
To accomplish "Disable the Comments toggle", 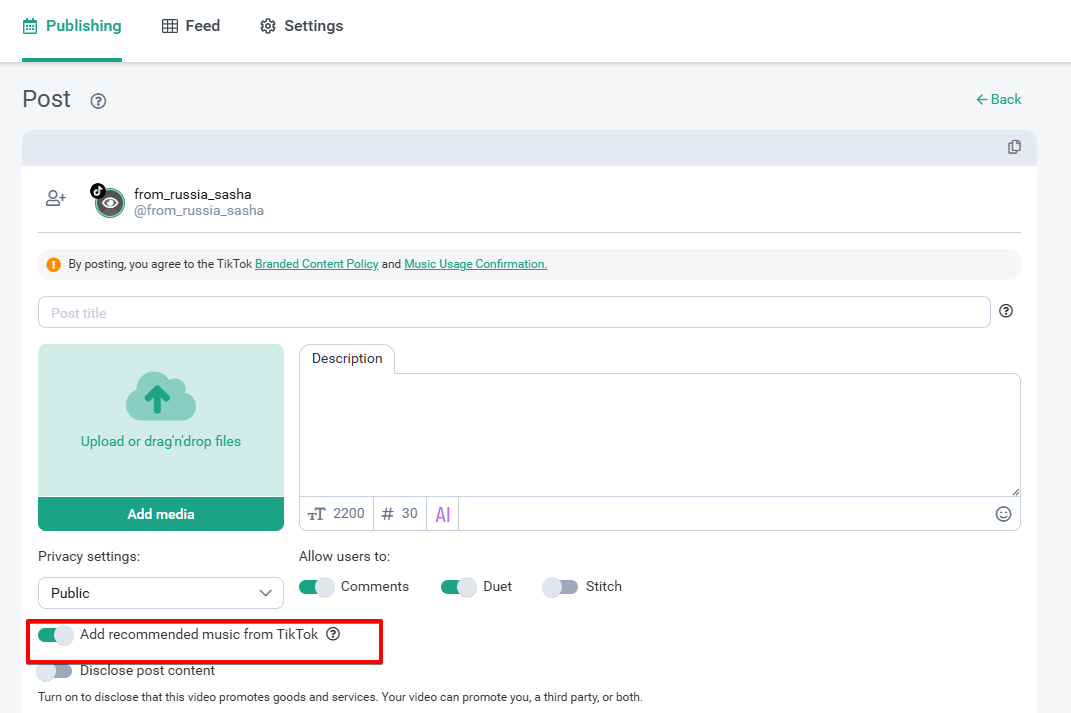I will tap(317, 587).
